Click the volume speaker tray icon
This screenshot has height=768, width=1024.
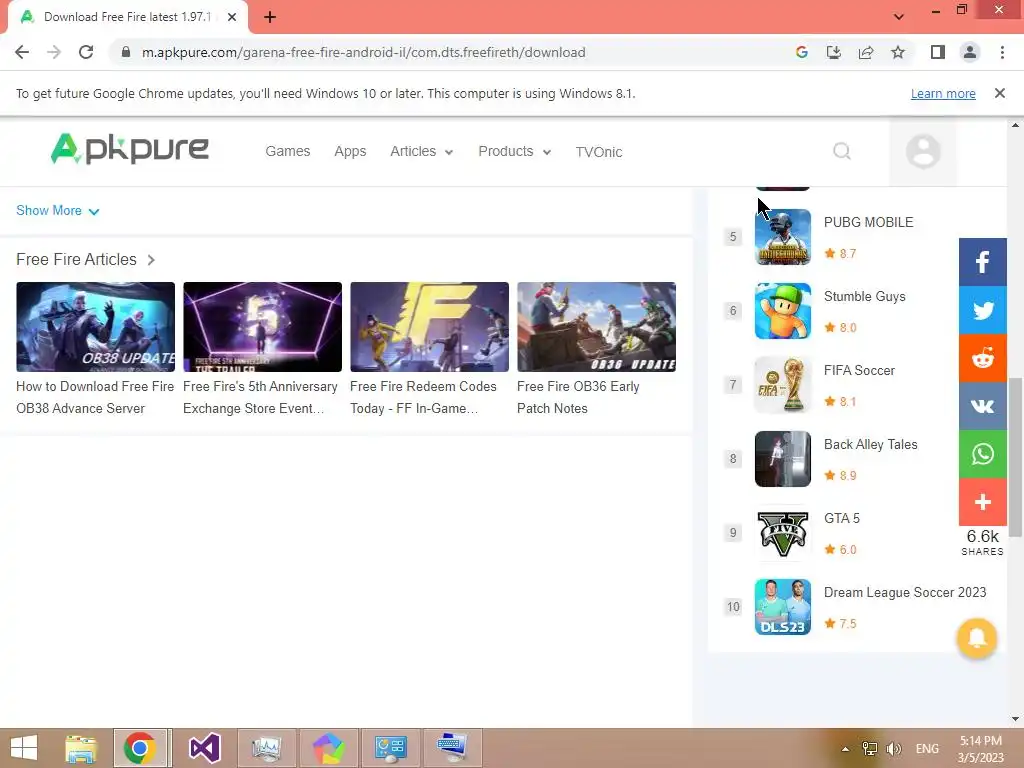coord(894,748)
